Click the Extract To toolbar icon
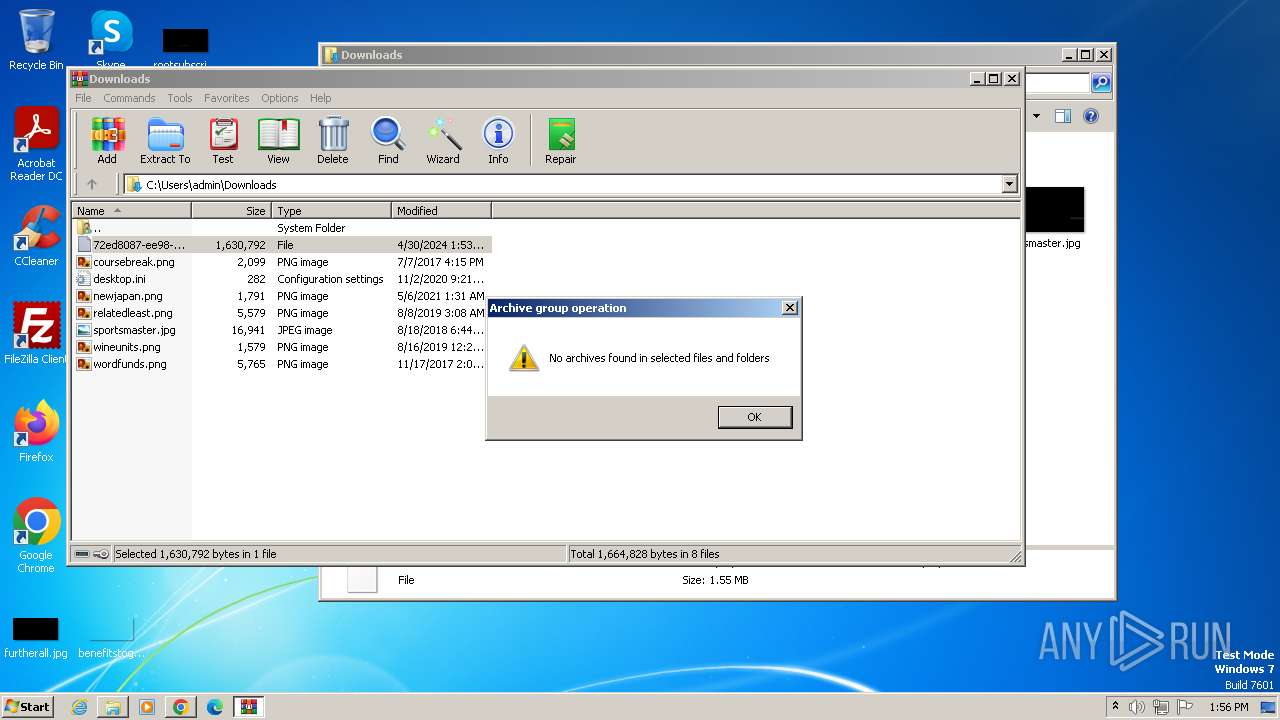 (x=165, y=140)
